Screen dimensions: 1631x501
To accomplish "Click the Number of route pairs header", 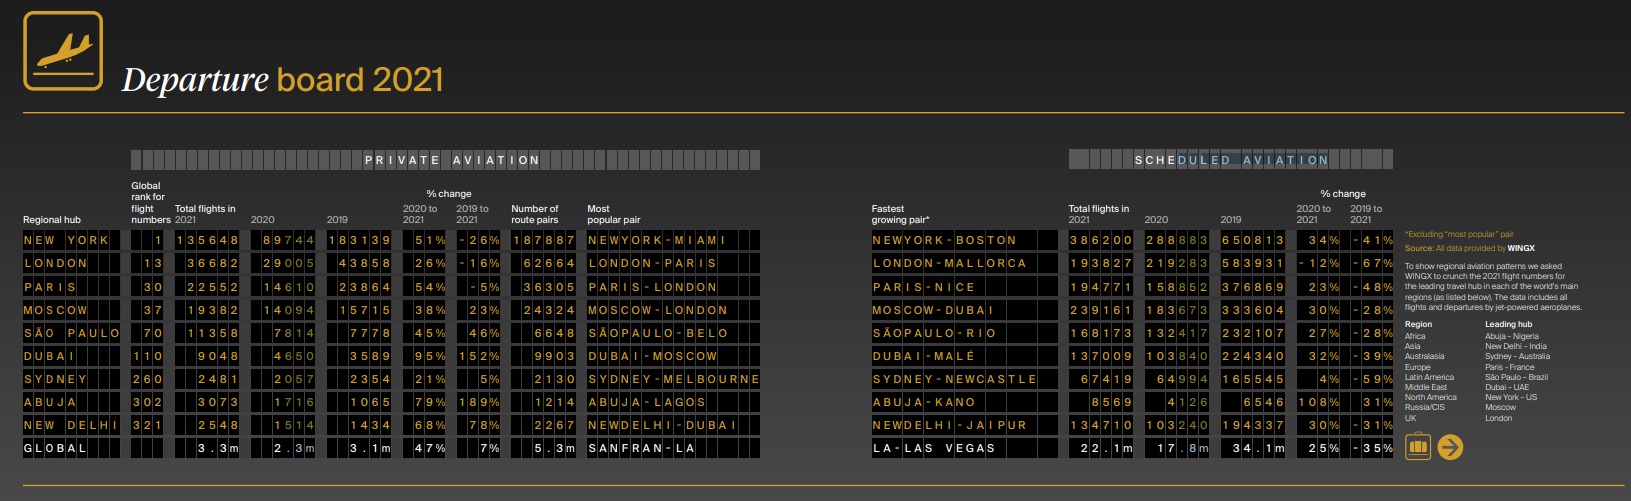I will [x=535, y=214].
